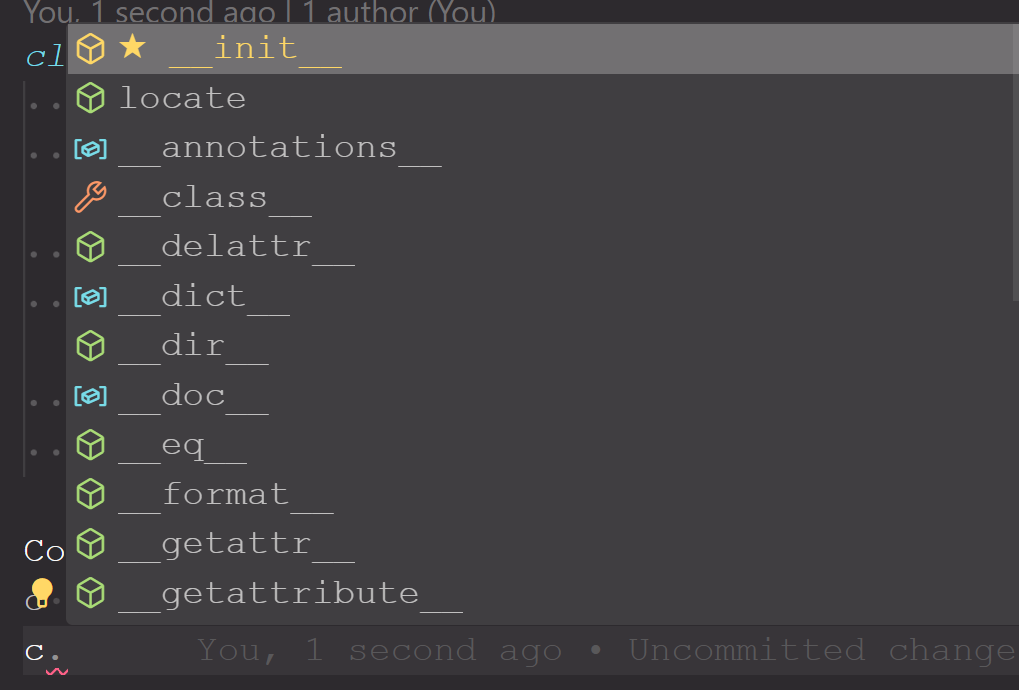The height and width of the screenshot is (690, 1019).
Task: Select __annotations__ from the suggestion list
Action: 280,147
